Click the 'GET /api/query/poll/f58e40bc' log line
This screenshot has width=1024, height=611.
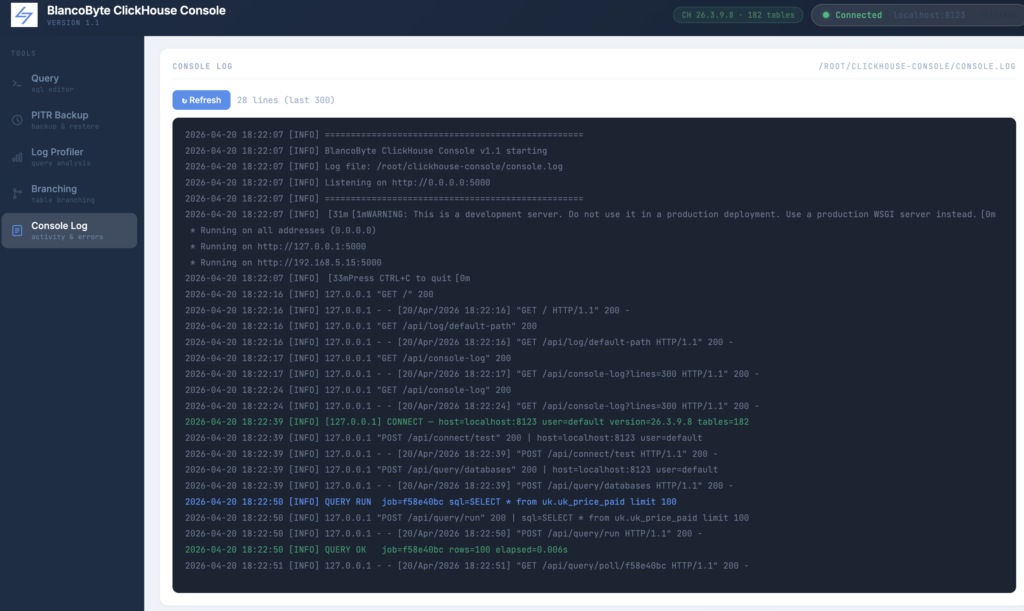pyautogui.click(x=467, y=565)
